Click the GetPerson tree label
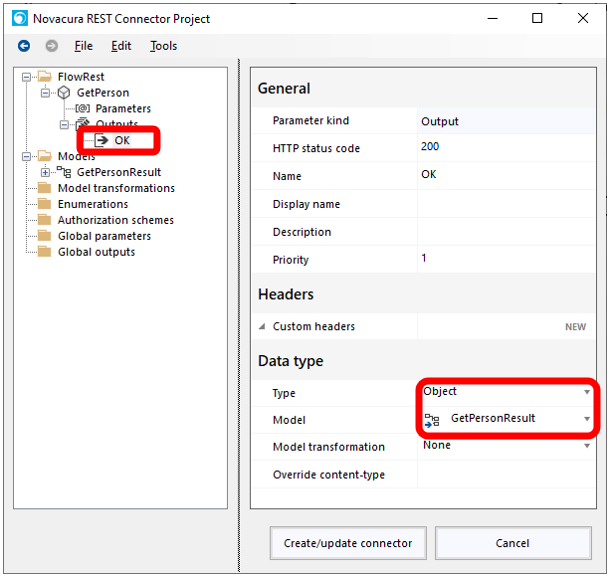Image resolution: width=610 pixels, height=577 pixels. [103, 93]
